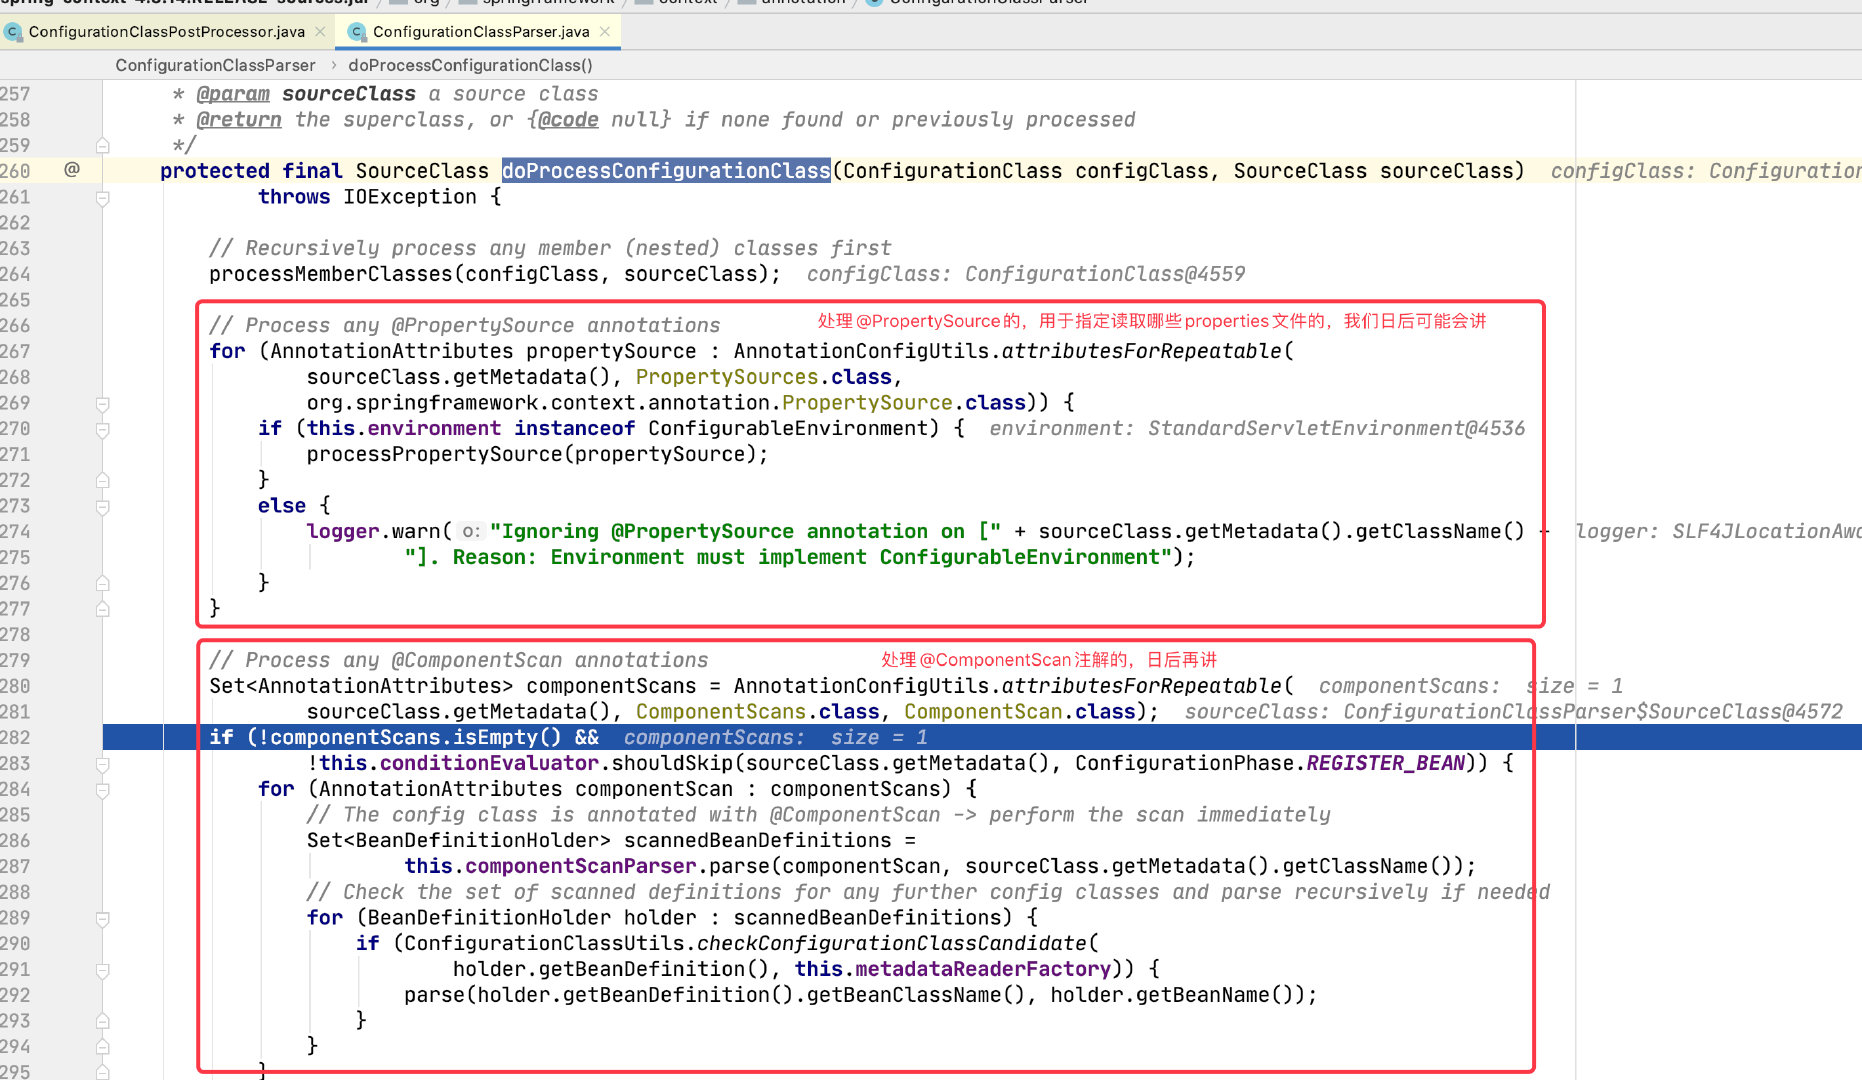
Task: Click the REGISTER_BEAN constant
Action: tap(1385, 764)
